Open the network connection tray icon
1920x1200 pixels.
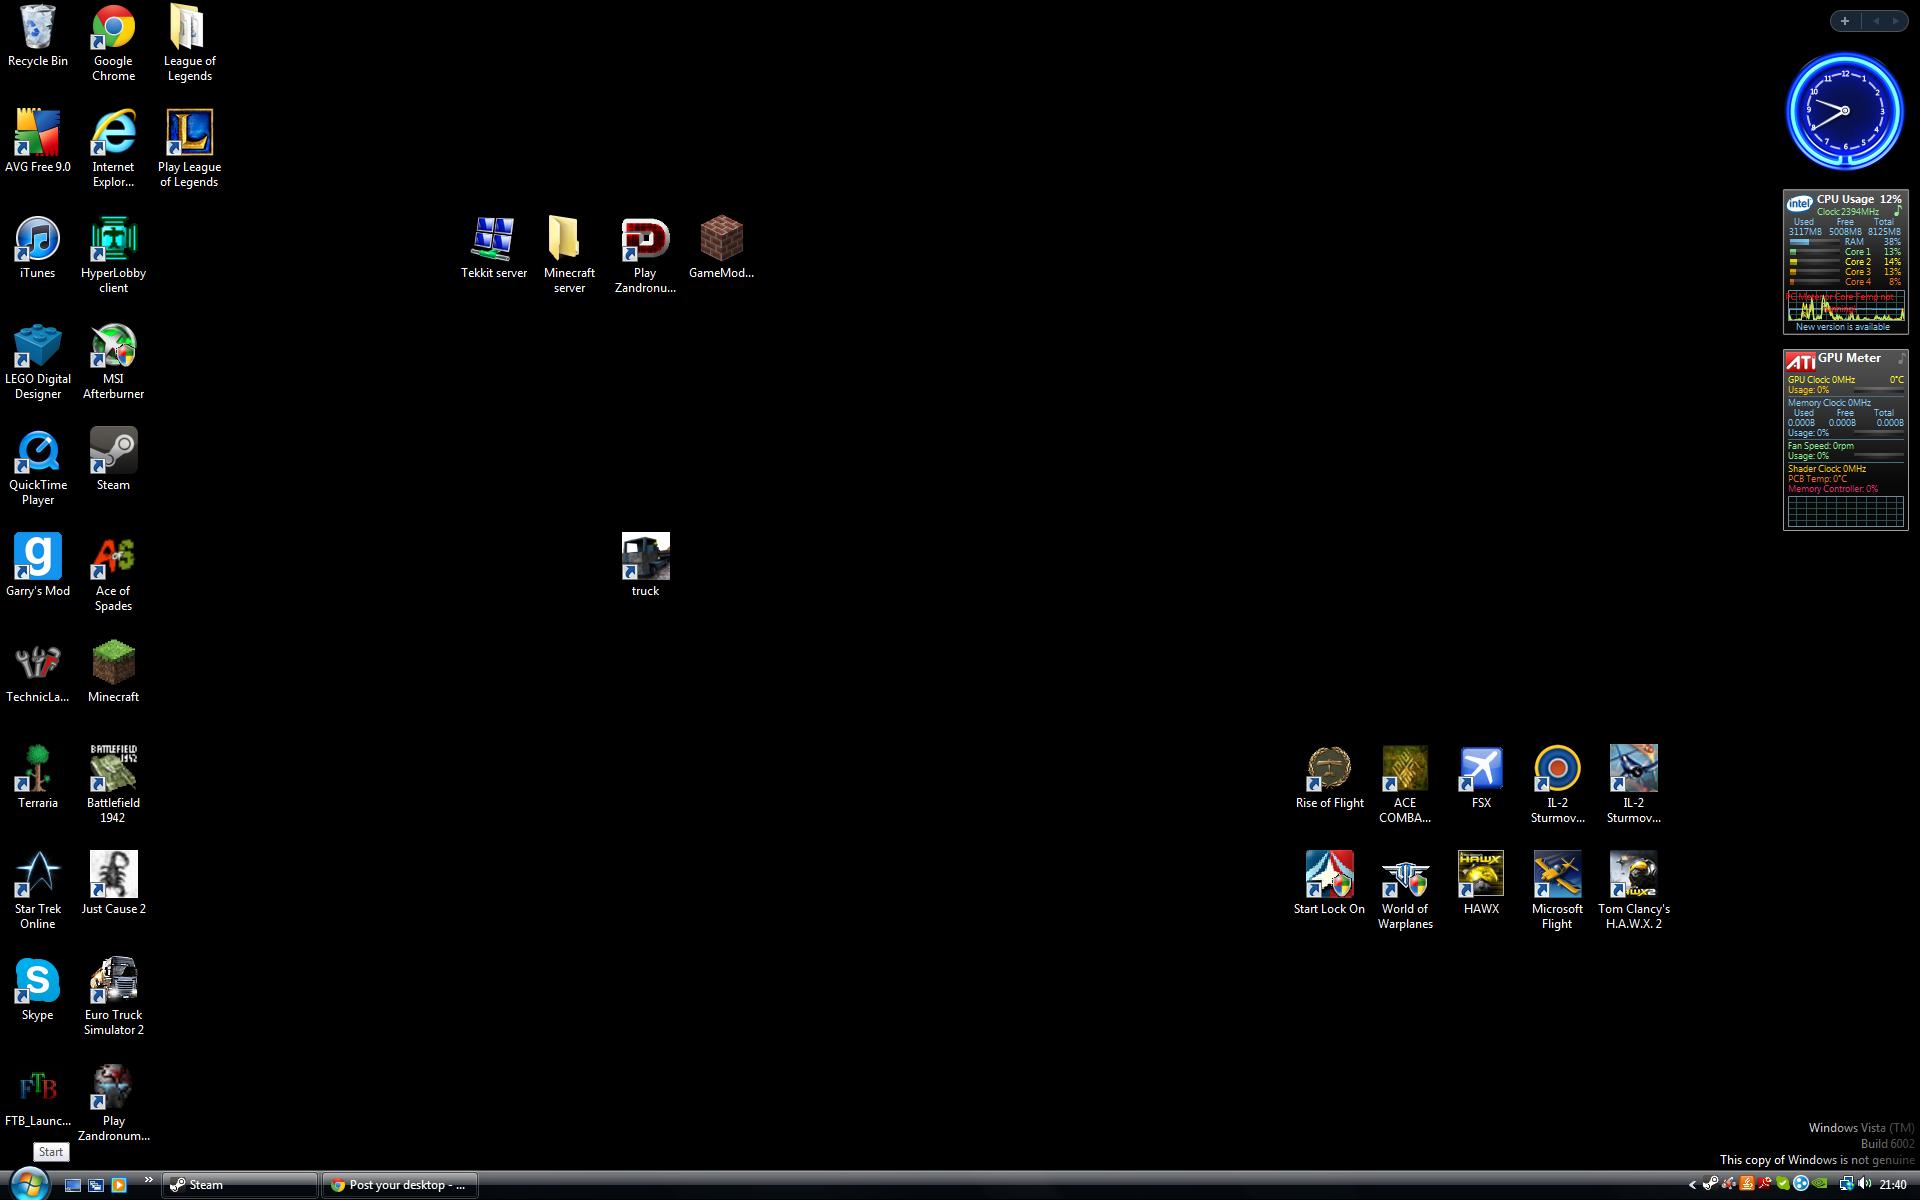[1847, 1184]
